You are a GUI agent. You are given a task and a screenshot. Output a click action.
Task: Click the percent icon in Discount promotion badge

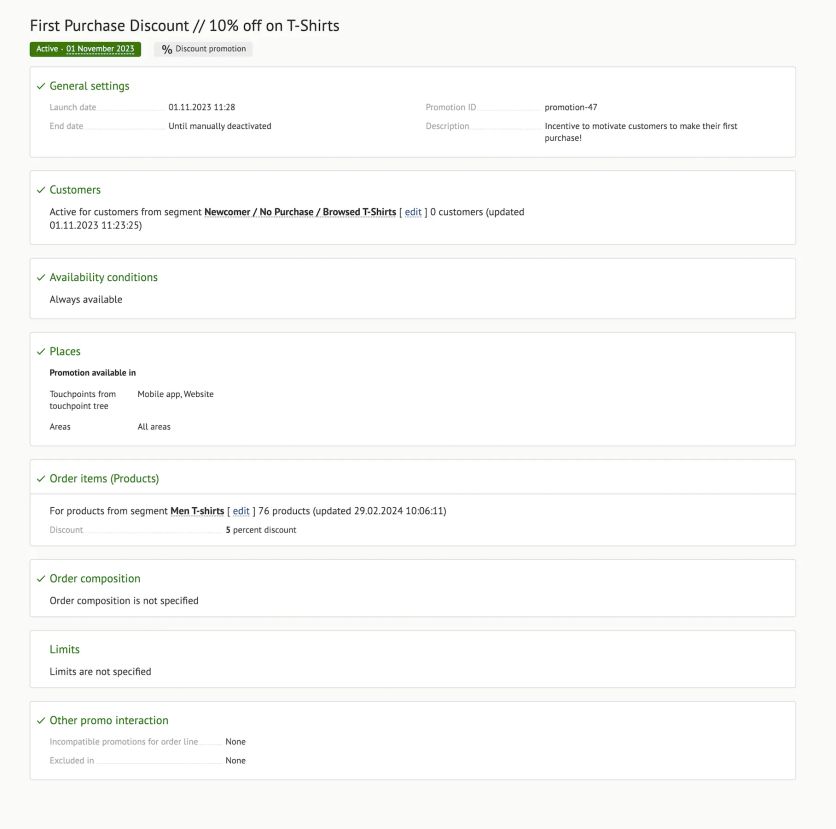(x=167, y=49)
